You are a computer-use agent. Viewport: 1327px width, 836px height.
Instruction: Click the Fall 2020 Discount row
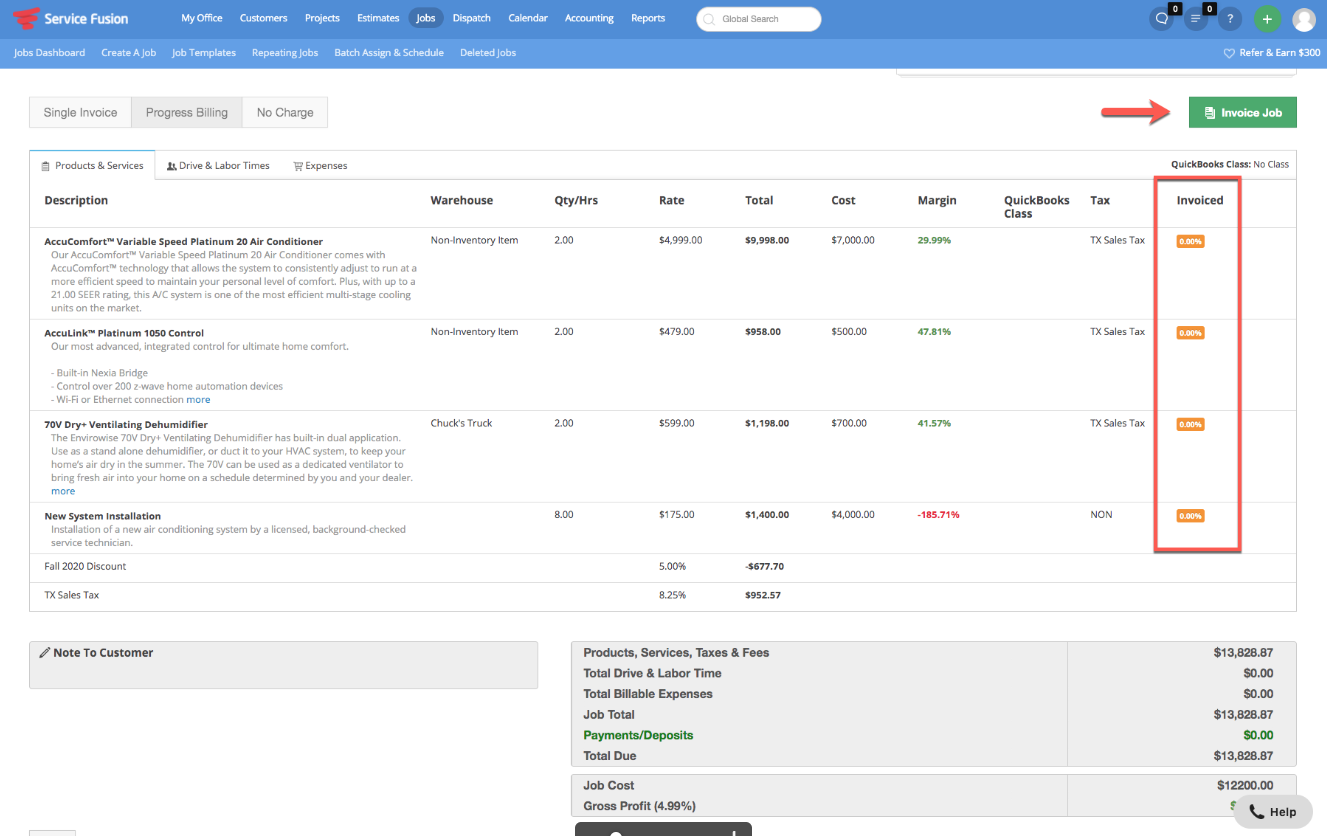coord(663,567)
